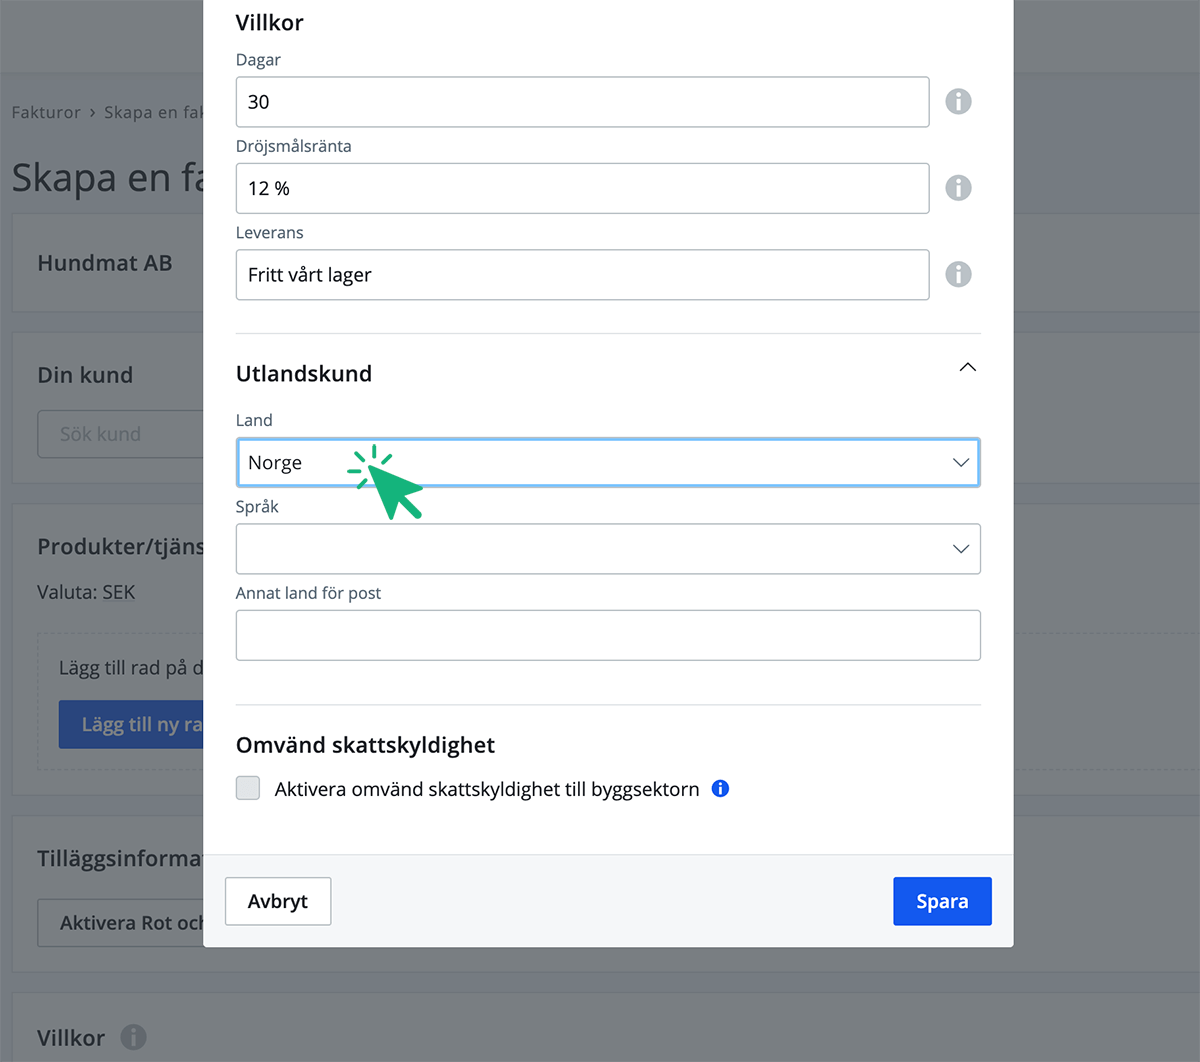Click Skapa en faktura breadcrumb item
Image resolution: width=1200 pixels, height=1062 pixels.
153,112
